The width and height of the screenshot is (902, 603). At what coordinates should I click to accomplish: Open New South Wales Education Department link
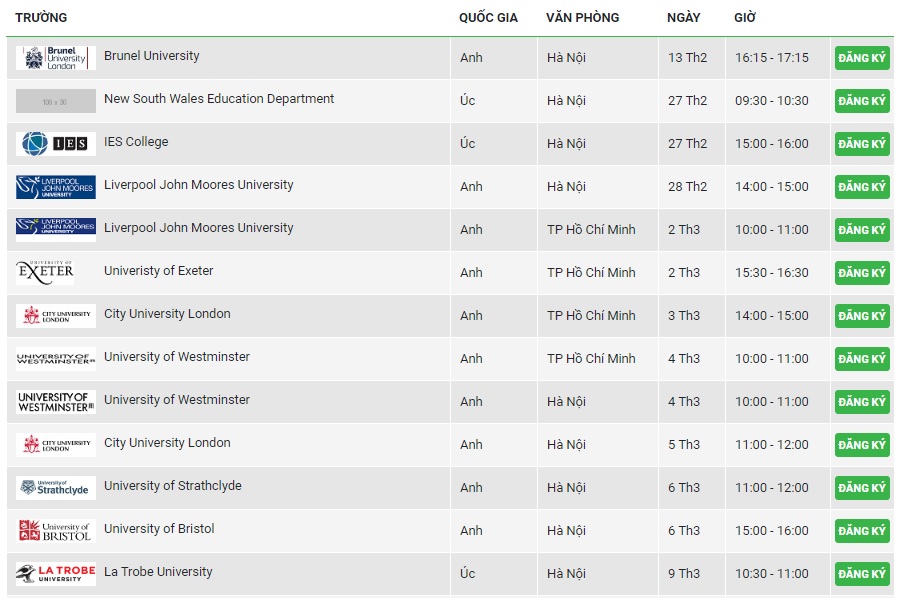[219, 99]
